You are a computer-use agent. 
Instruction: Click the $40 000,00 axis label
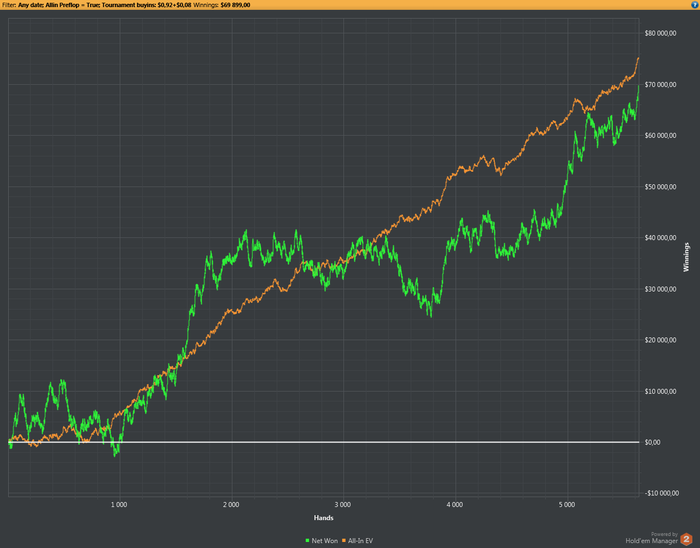[x=660, y=237]
